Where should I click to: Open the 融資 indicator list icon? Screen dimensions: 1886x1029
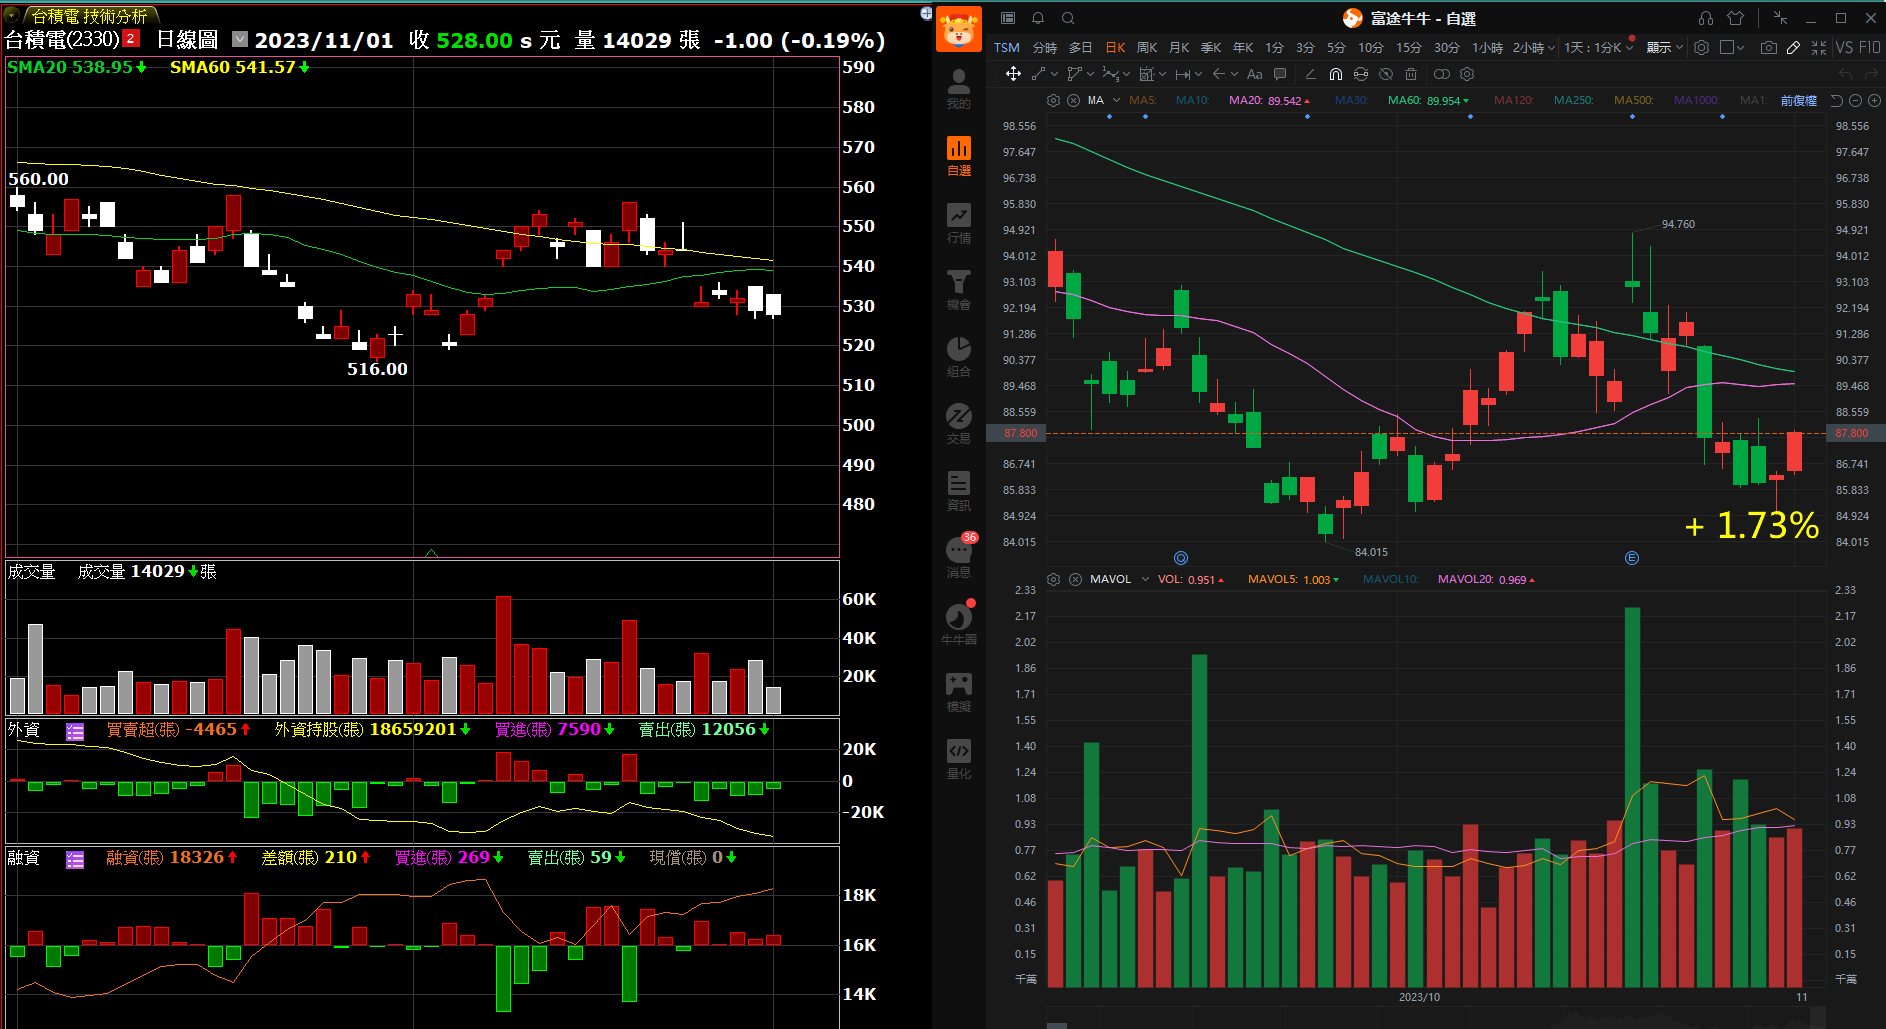[75, 859]
